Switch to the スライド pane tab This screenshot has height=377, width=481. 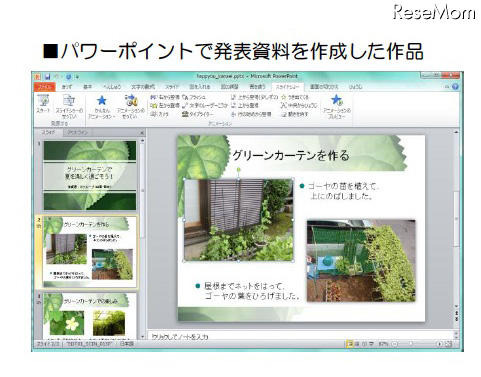48,132
